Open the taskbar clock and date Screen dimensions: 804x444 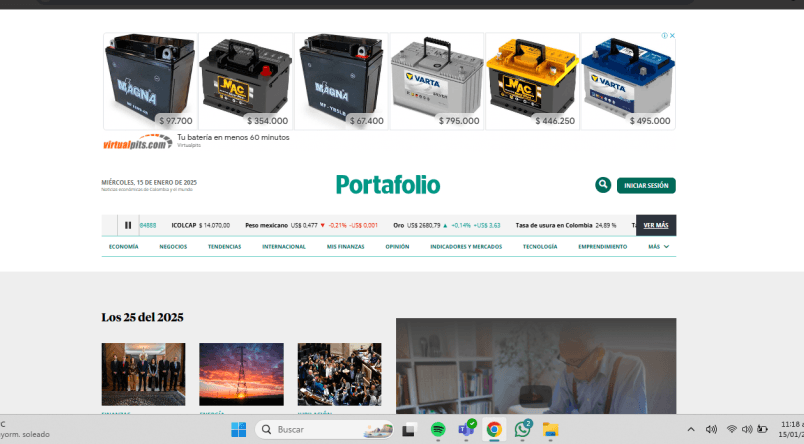(x=791, y=430)
